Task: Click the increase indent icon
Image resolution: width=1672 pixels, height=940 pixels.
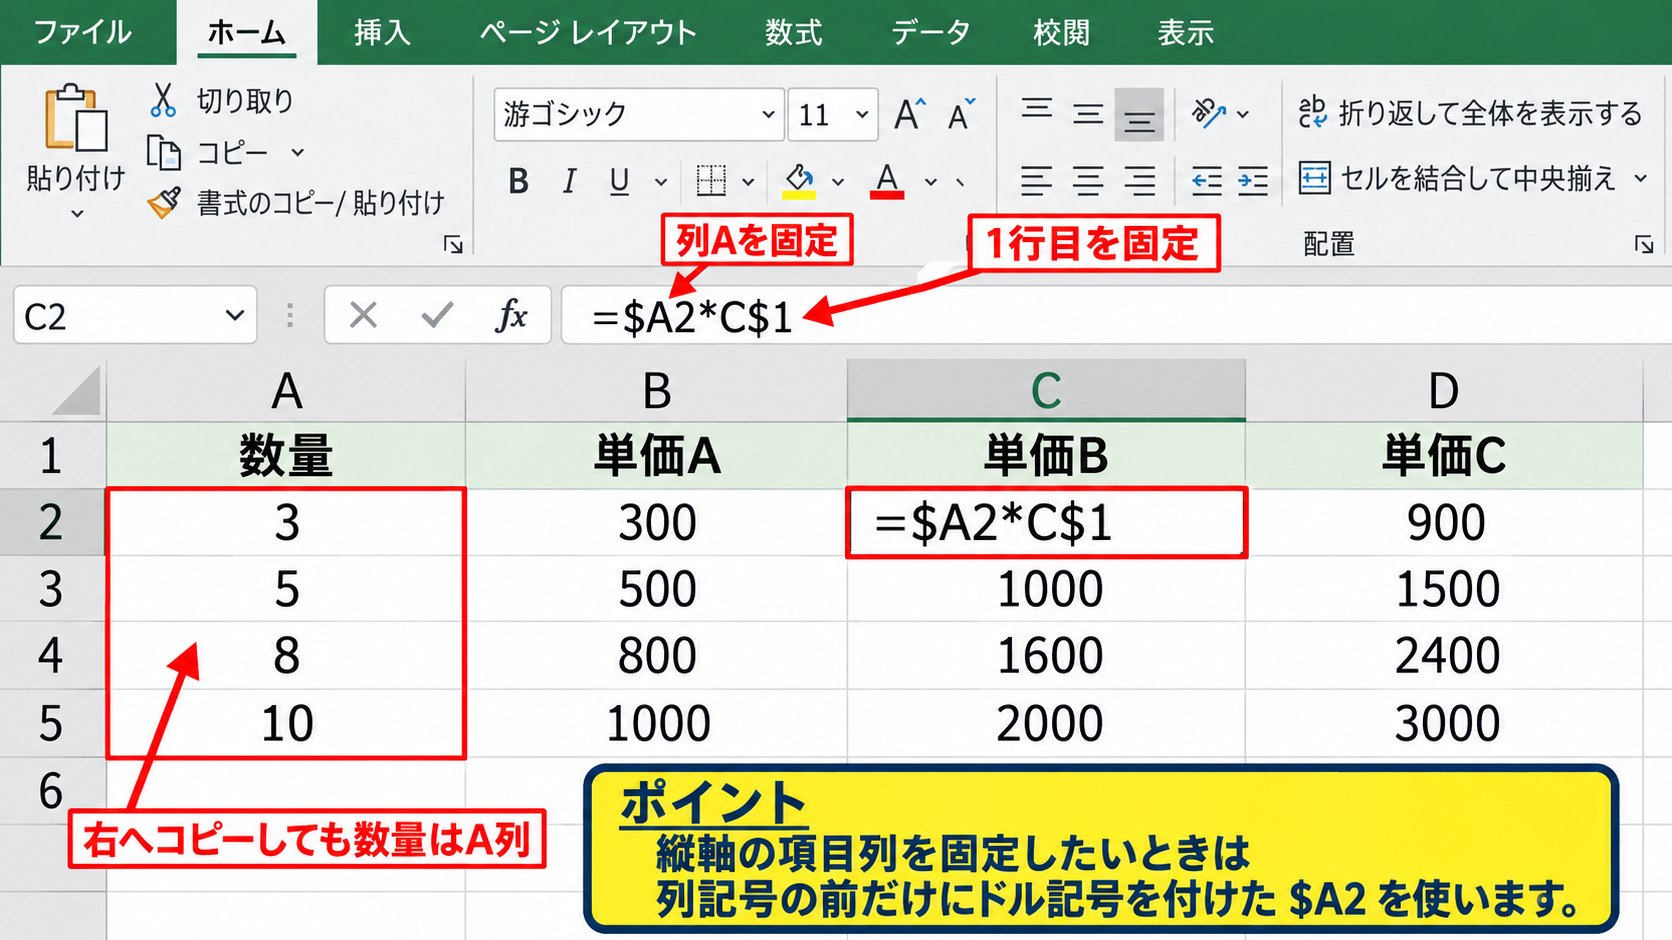Action: (x=1253, y=181)
